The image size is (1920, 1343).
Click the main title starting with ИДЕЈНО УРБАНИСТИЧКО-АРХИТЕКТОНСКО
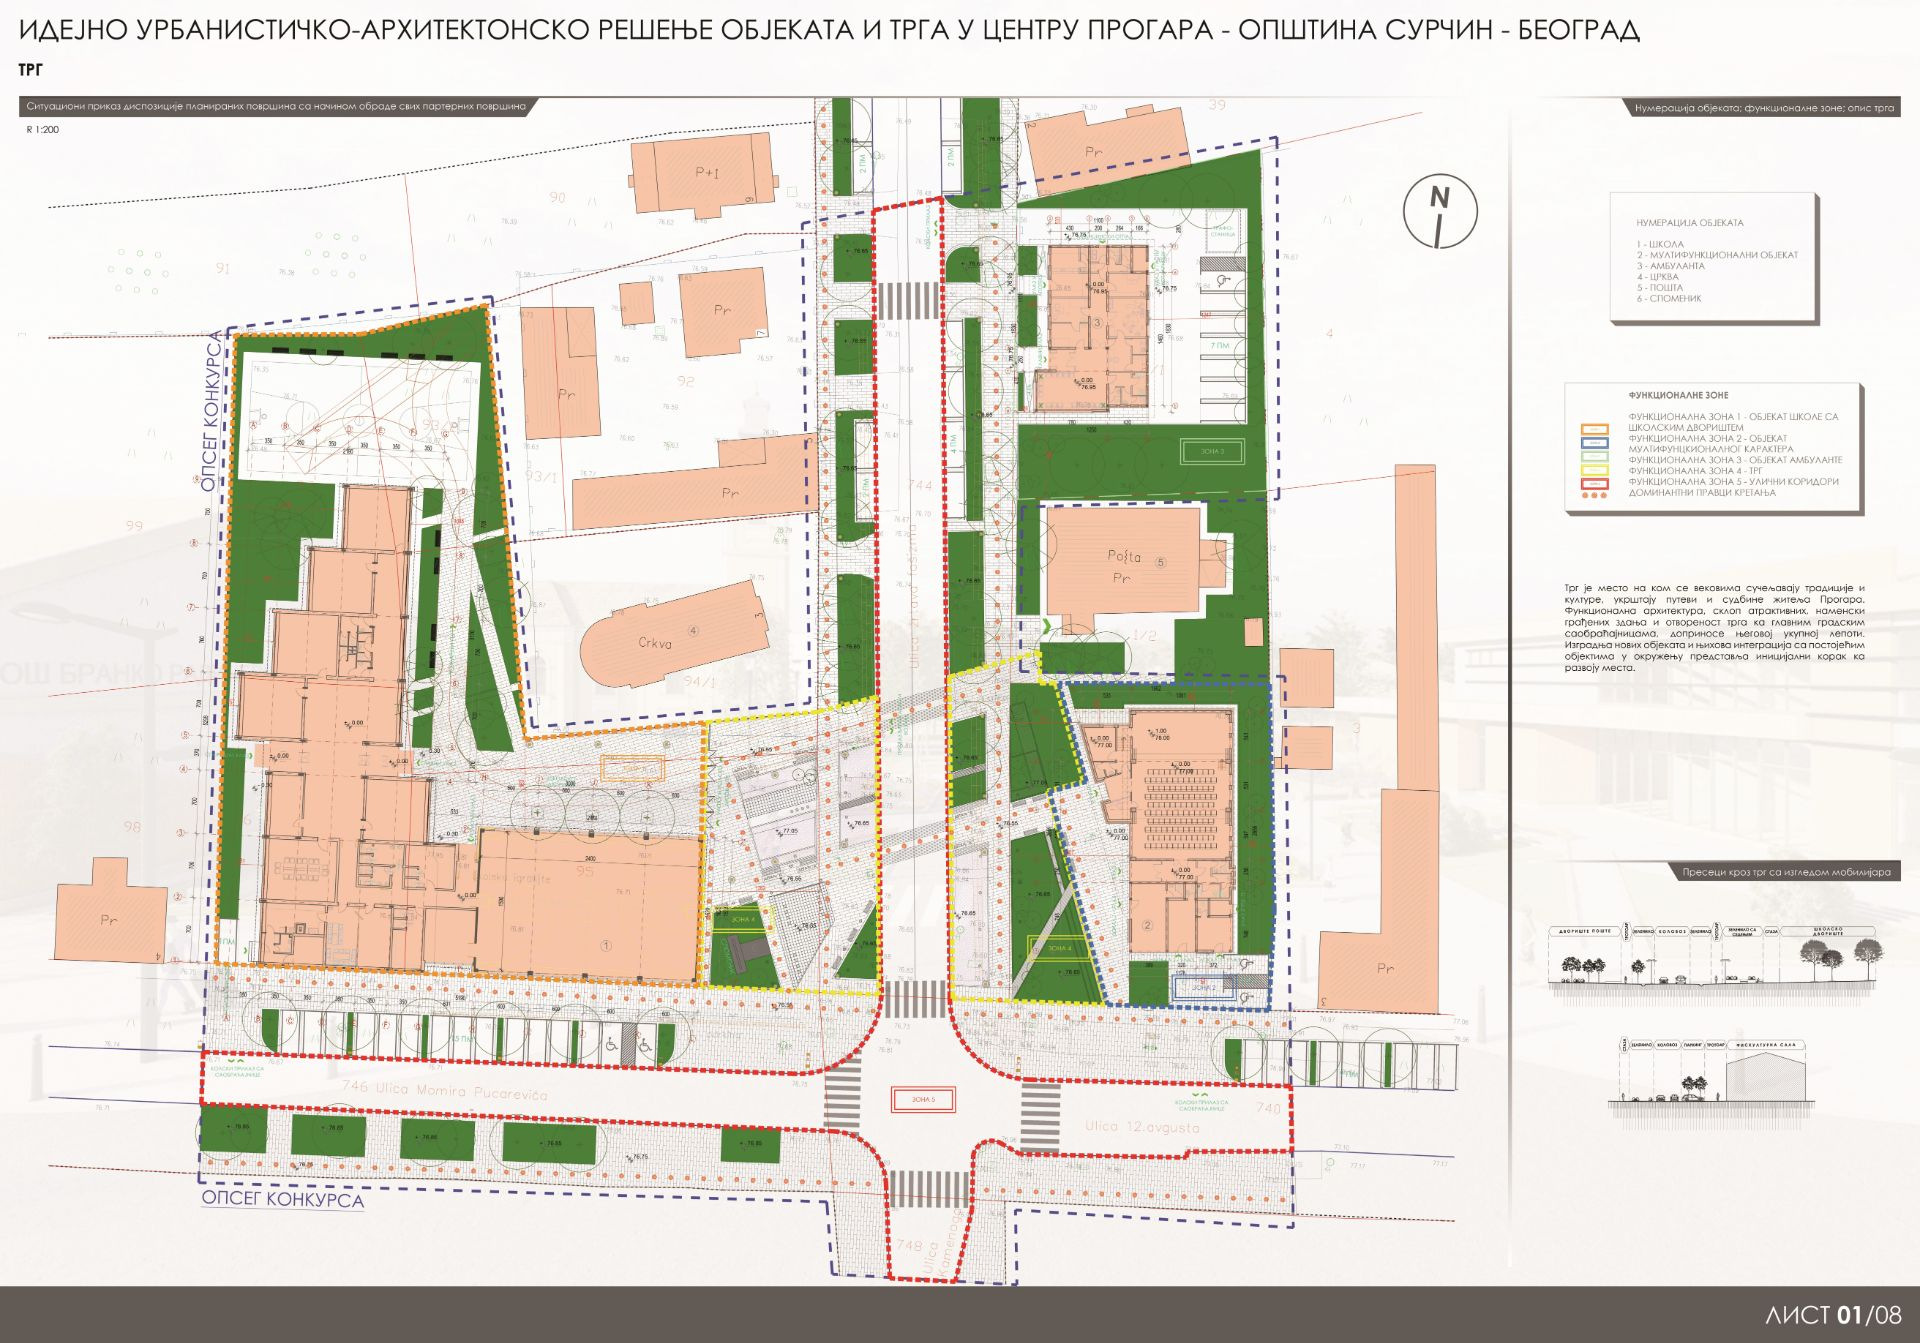tap(829, 30)
